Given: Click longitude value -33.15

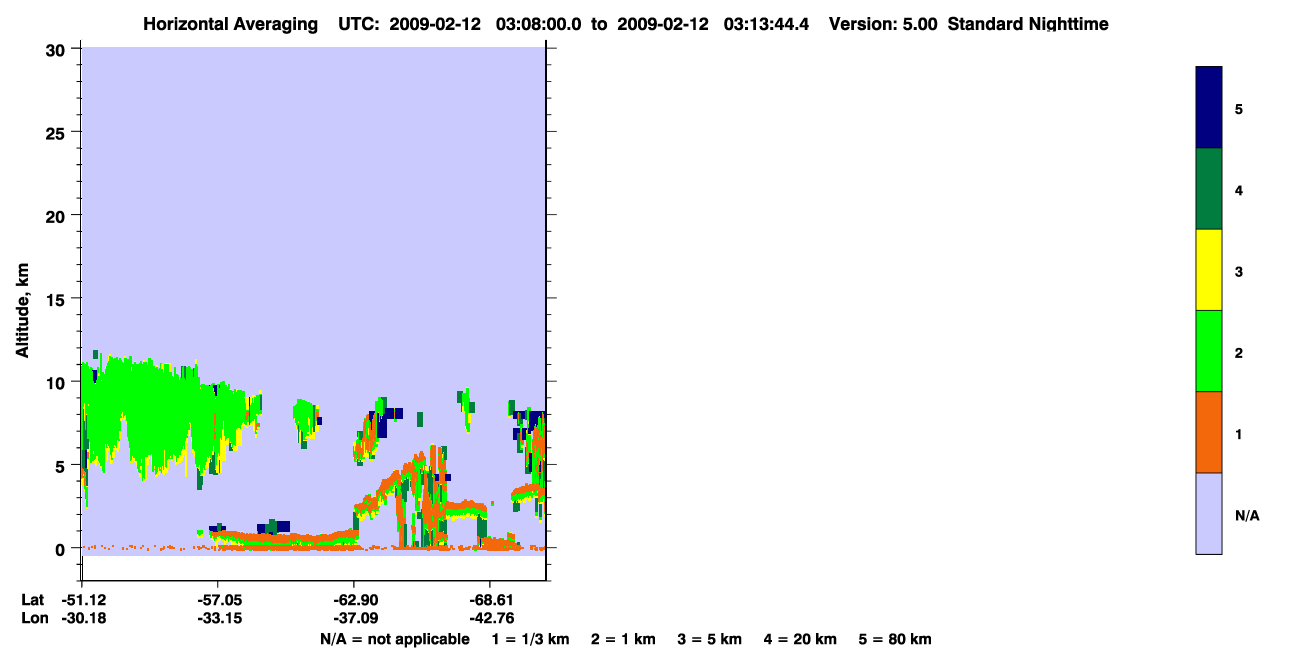Looking at the screenshot, I should click(x=218, y=619).
